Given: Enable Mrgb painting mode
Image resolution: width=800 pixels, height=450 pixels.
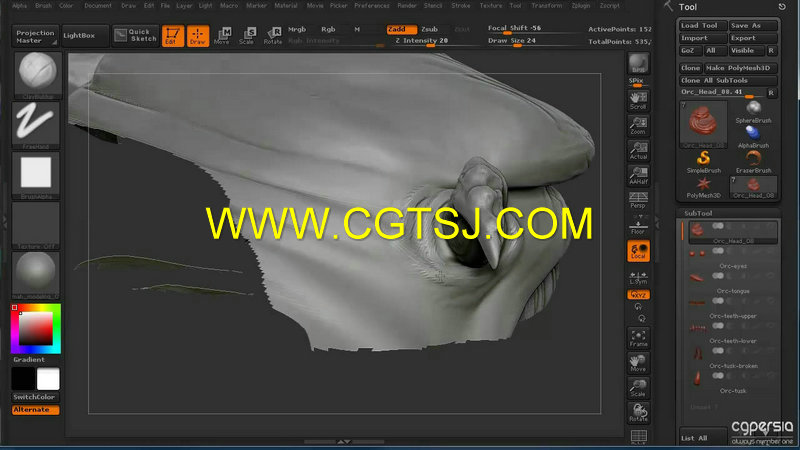Looking at the screenshot, I should coord(297,30).
